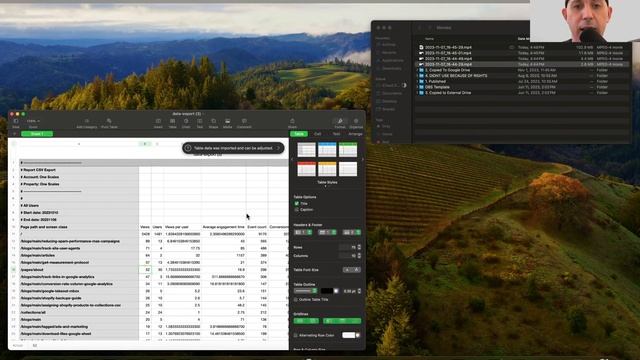Click the Name column header in Finder

click(x=429, y=39)
